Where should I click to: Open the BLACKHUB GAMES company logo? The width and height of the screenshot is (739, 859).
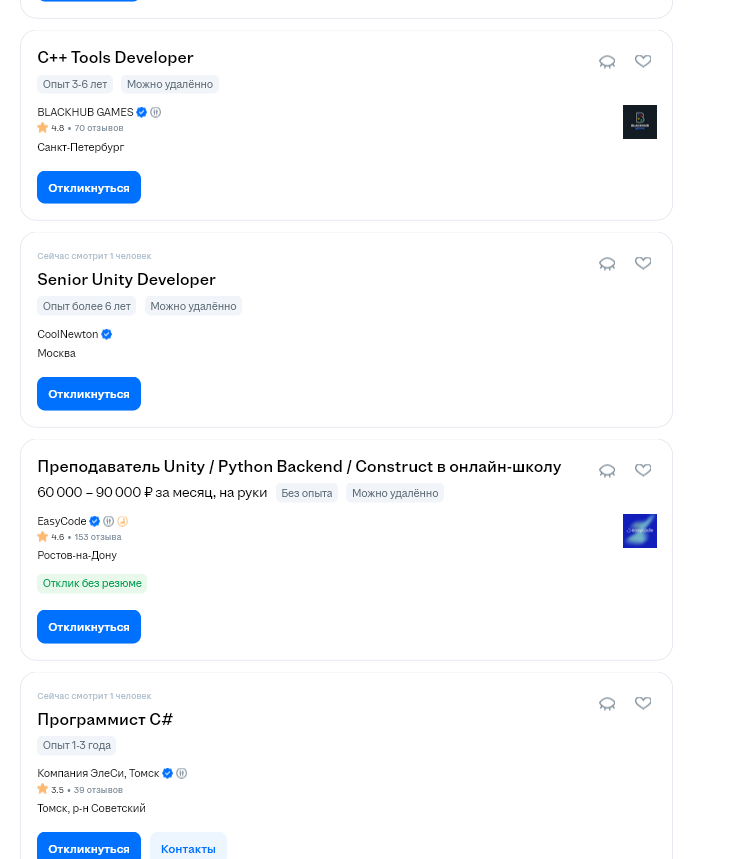click(x=640, y=122)
